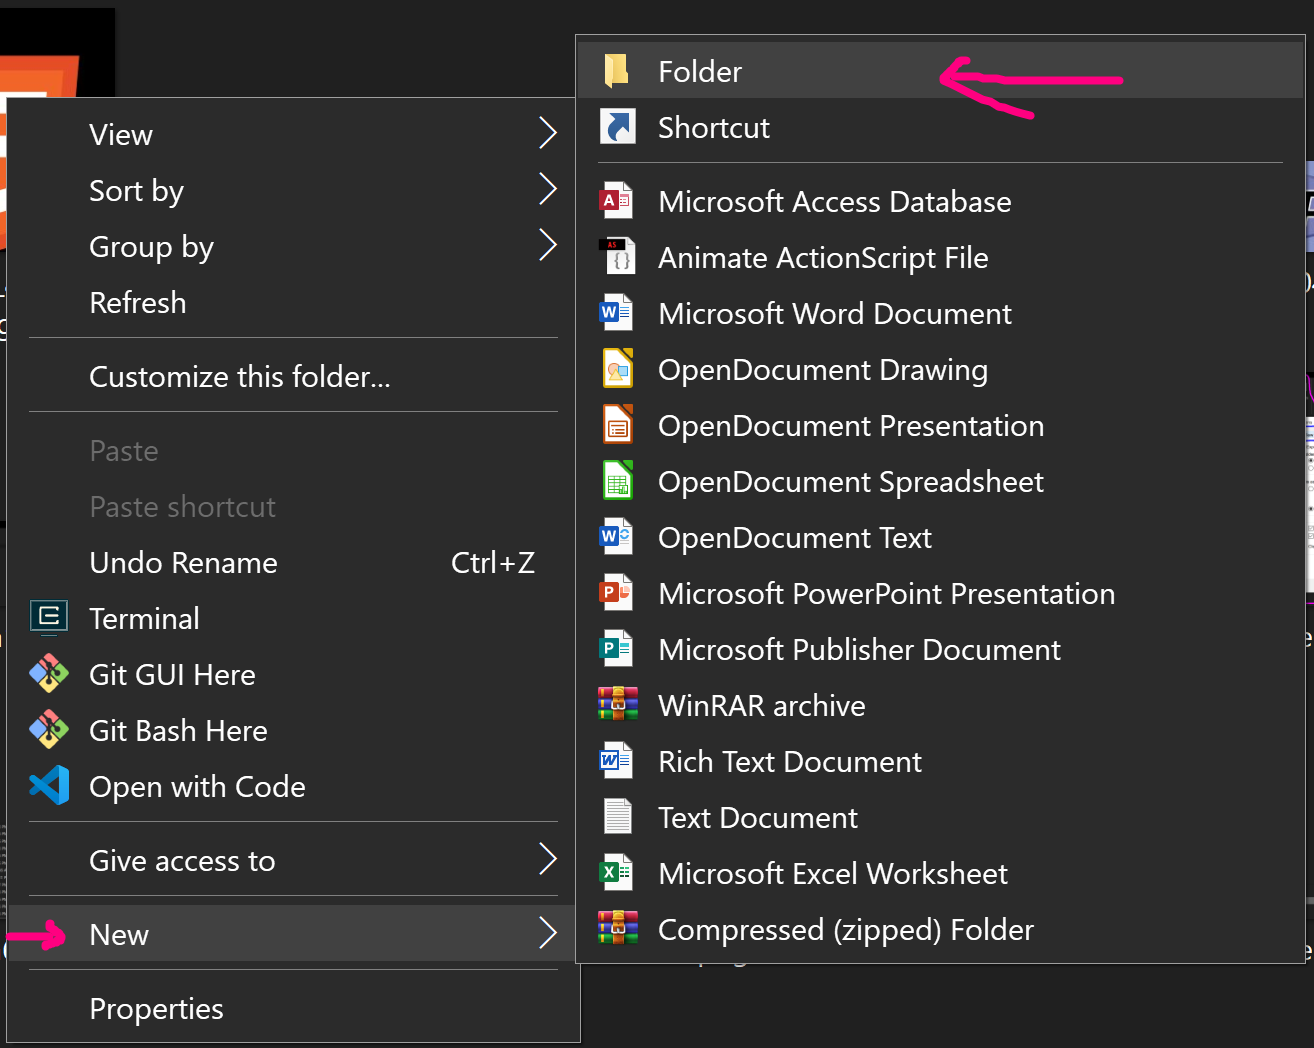Click the Text Document page icon
1314x1048 pixels.
[617, 817]
